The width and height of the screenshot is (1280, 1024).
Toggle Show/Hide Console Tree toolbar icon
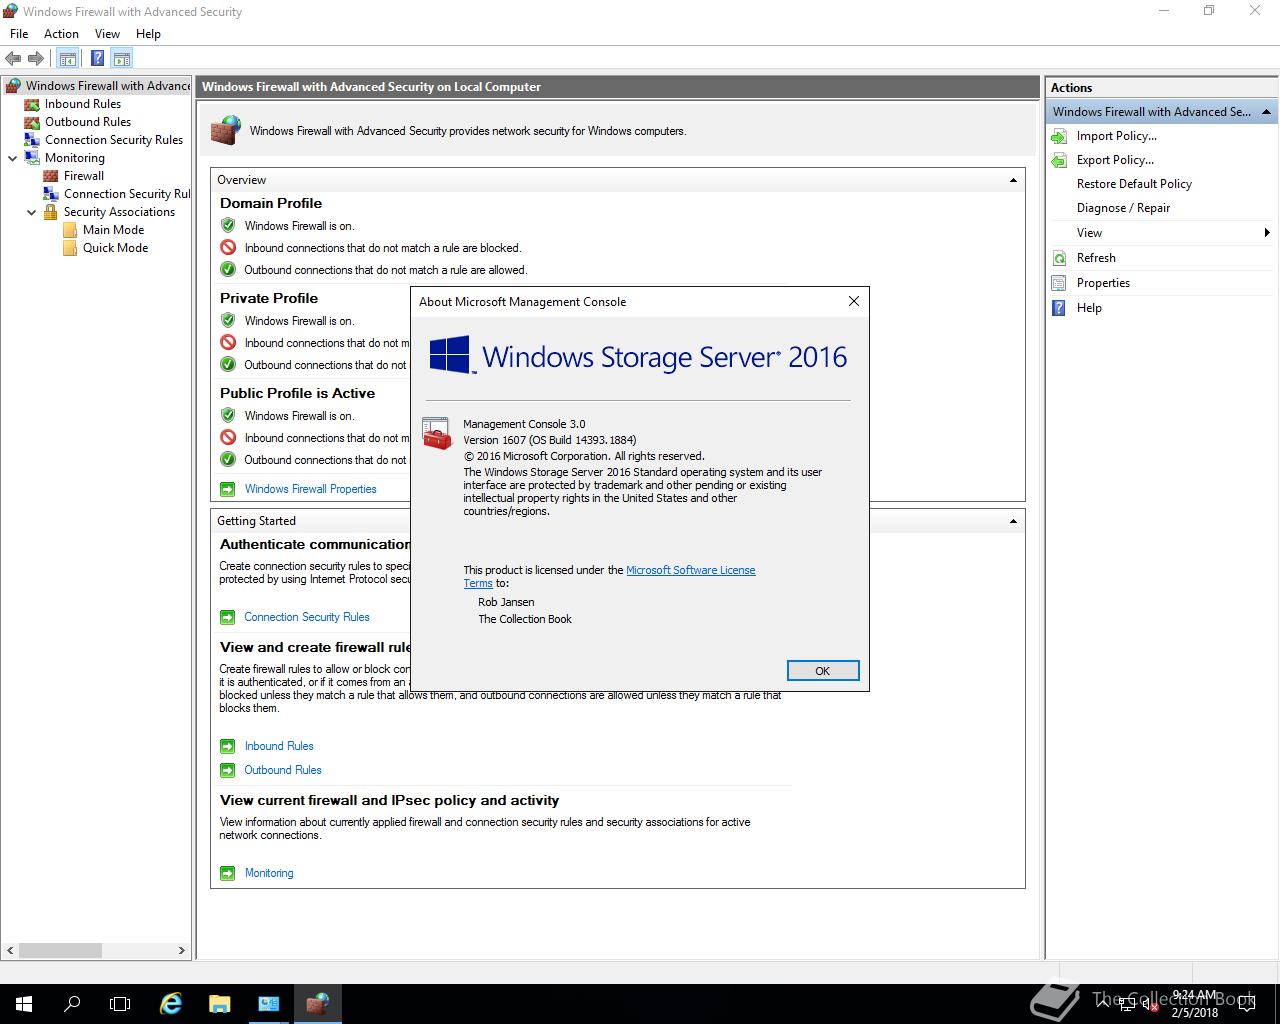tap(67, 59)
